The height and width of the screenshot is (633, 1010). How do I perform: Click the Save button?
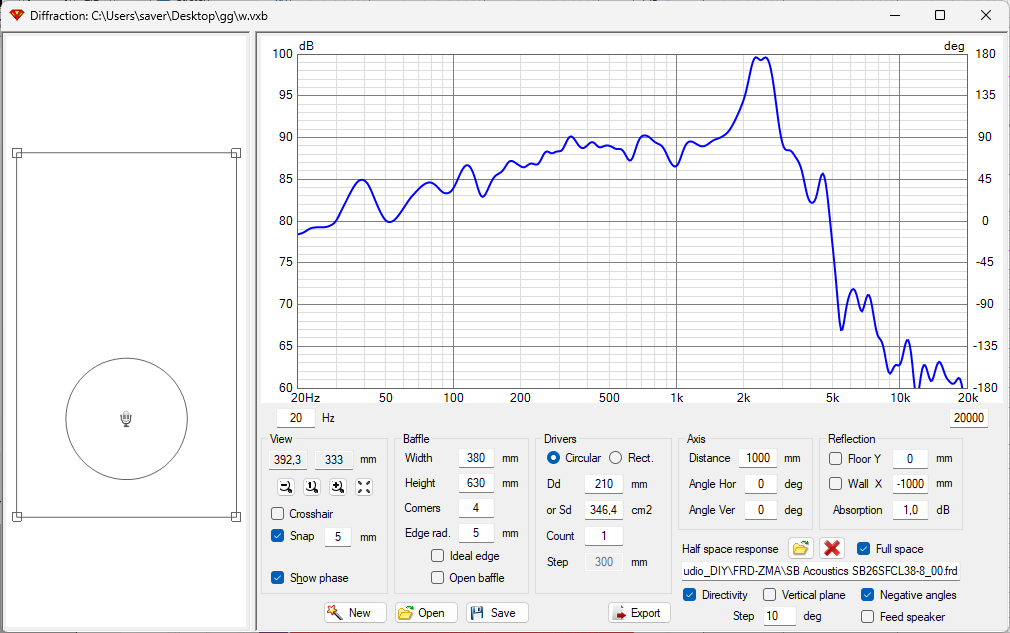pyautogui.click(x=497, y=612)
